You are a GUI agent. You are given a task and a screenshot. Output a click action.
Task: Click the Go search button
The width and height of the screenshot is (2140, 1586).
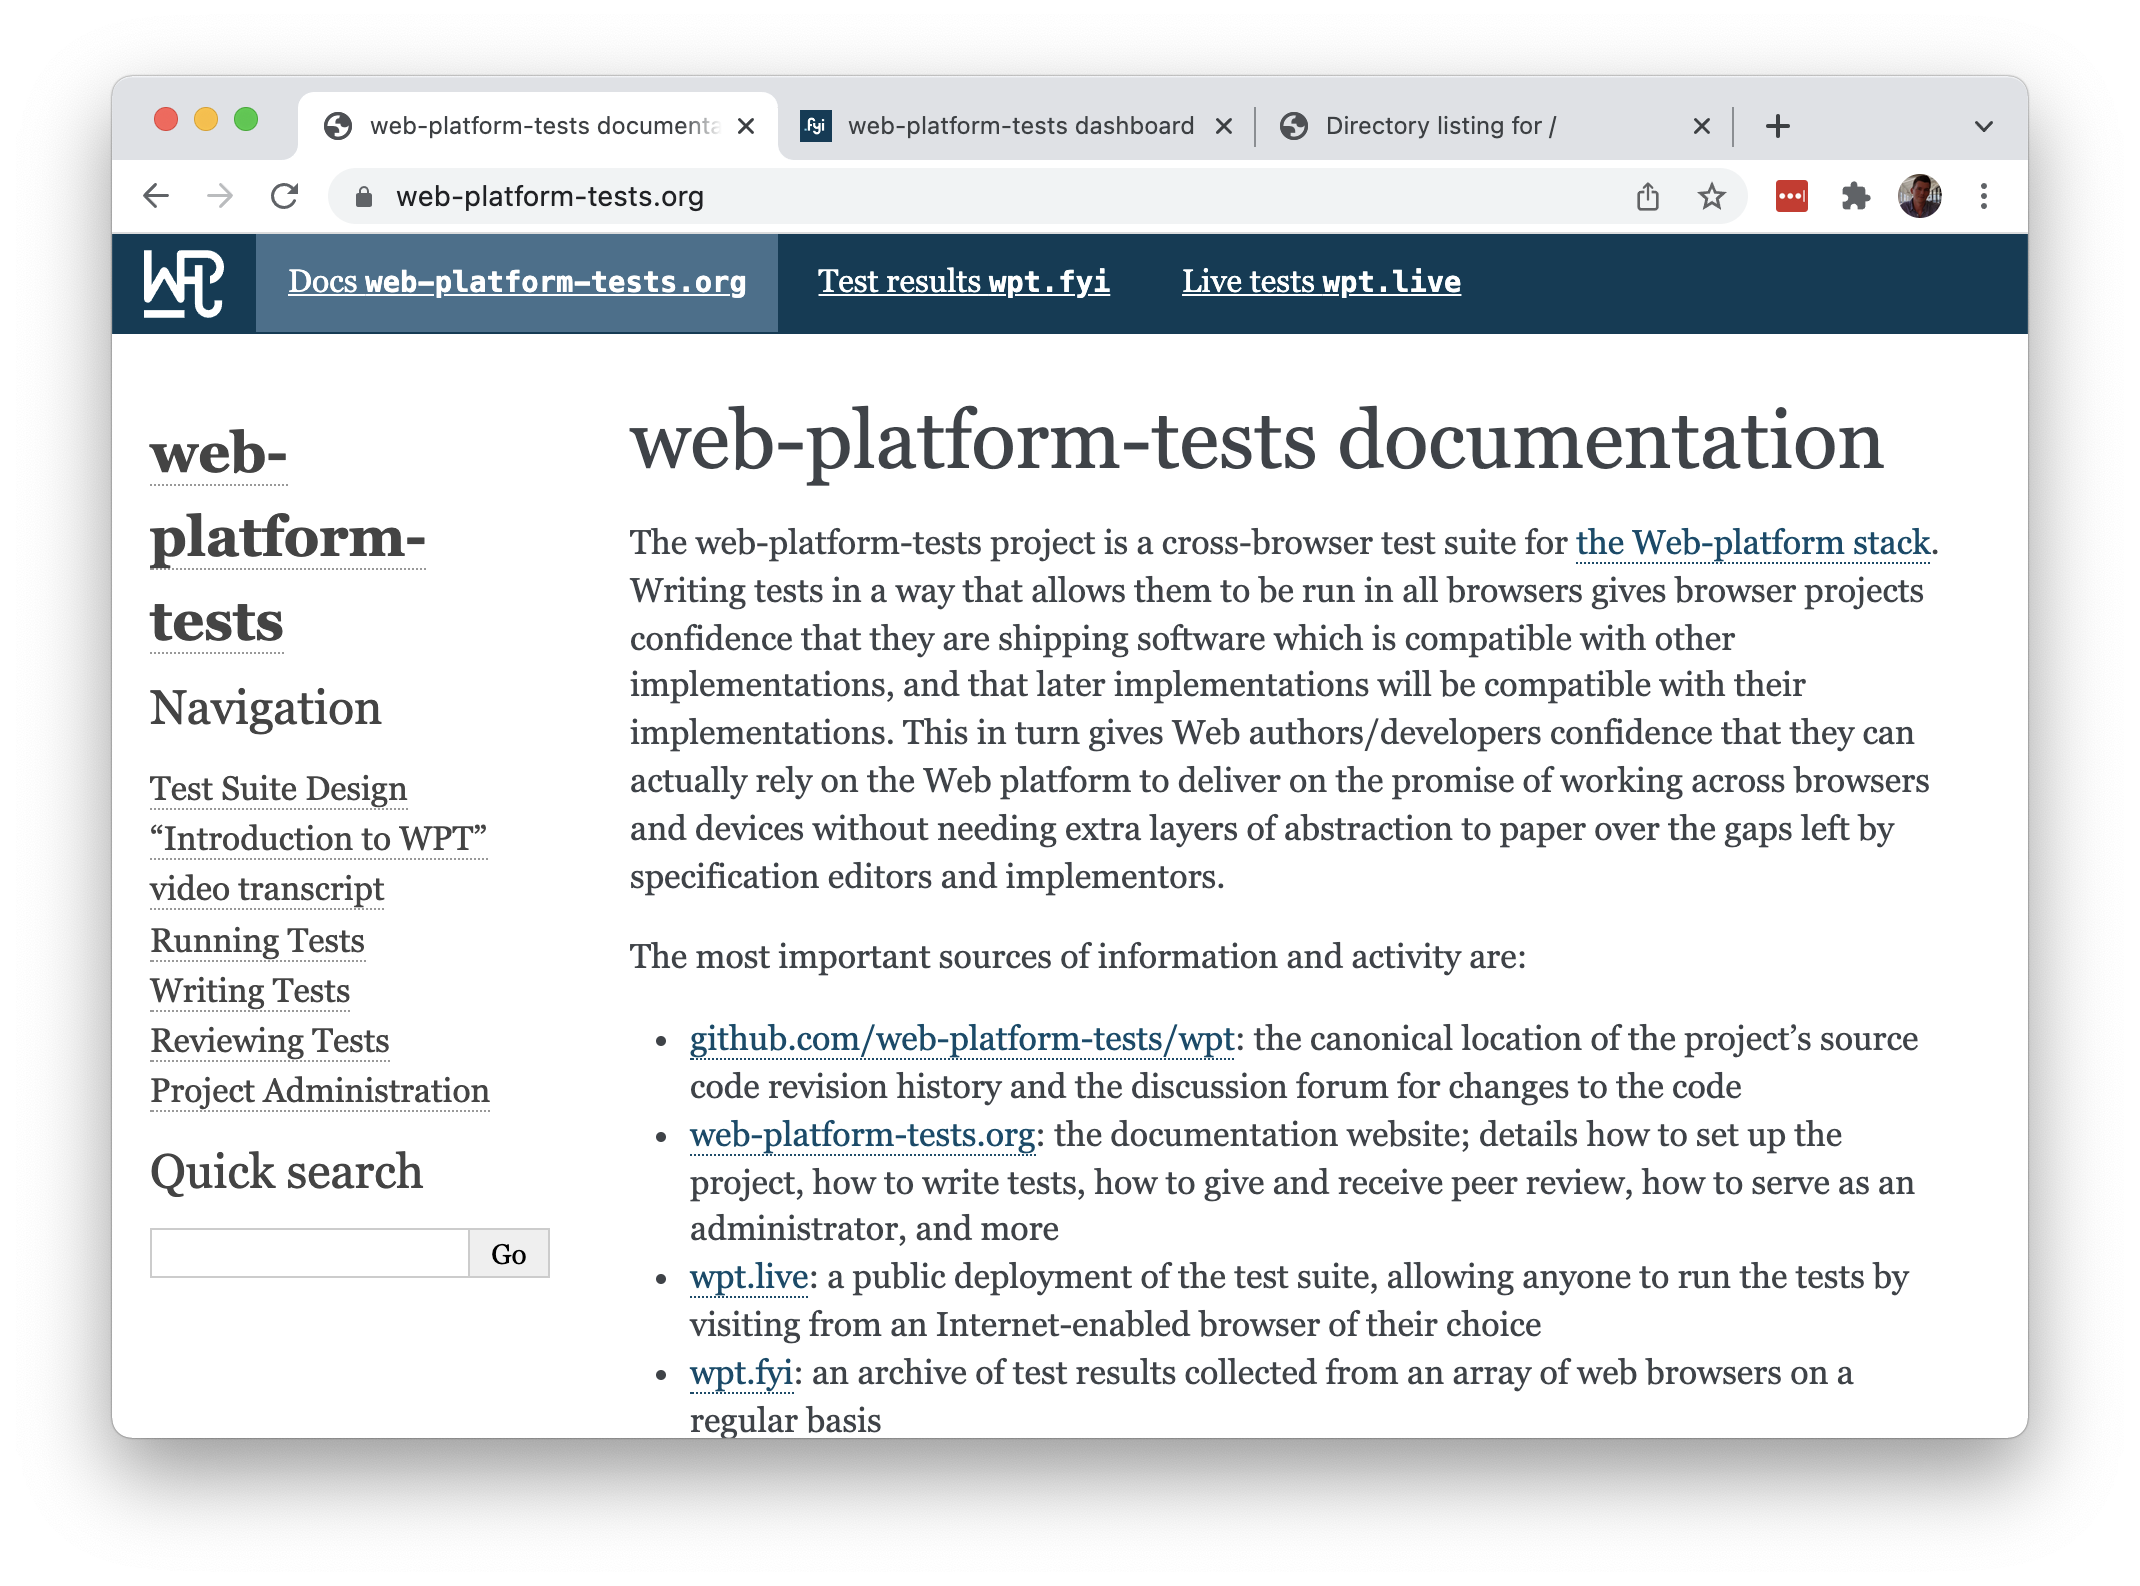[x=509, y=1253]
